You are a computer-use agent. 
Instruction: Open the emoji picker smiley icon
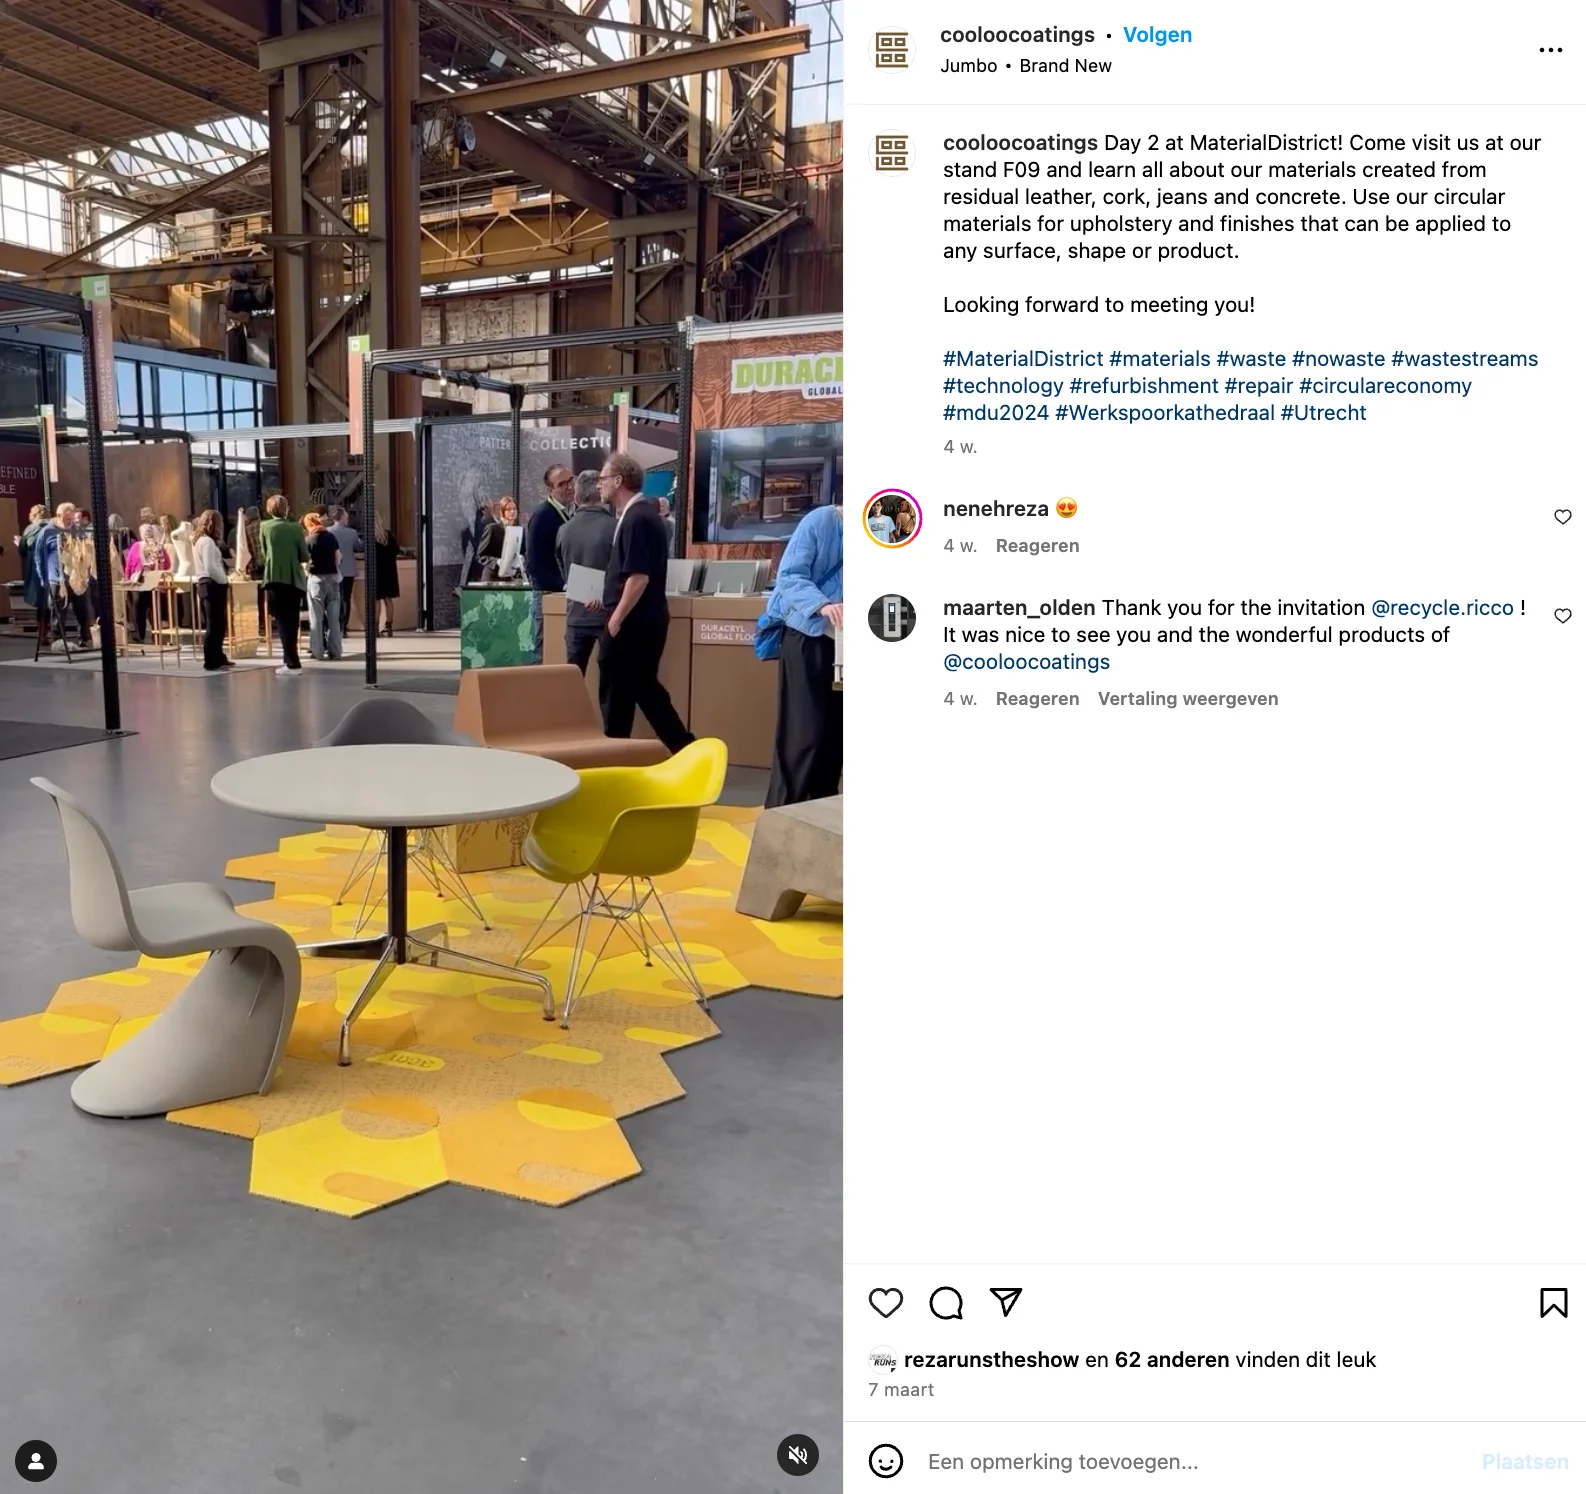pyautogui.click(x=886, y=1461)
